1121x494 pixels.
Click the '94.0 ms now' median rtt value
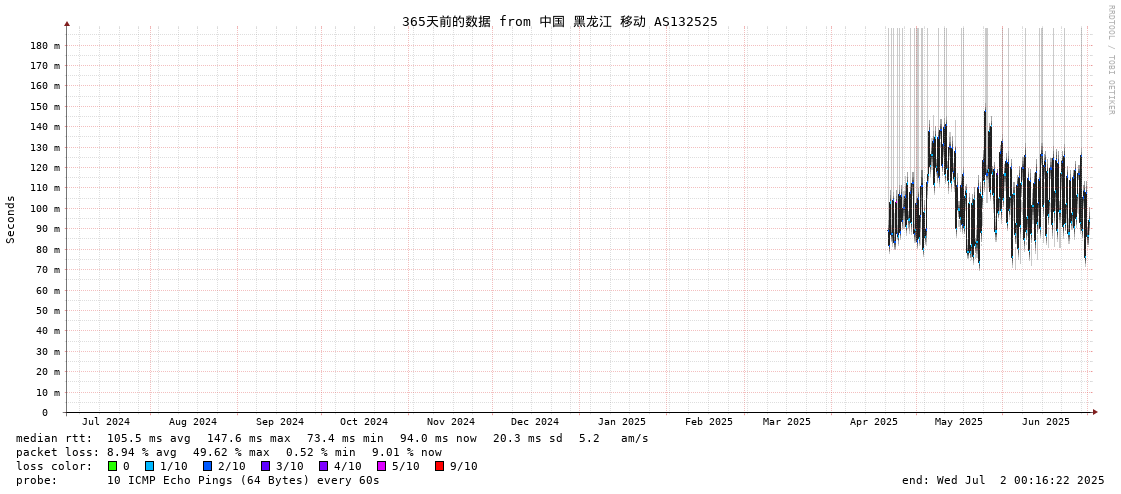point(438,438)
